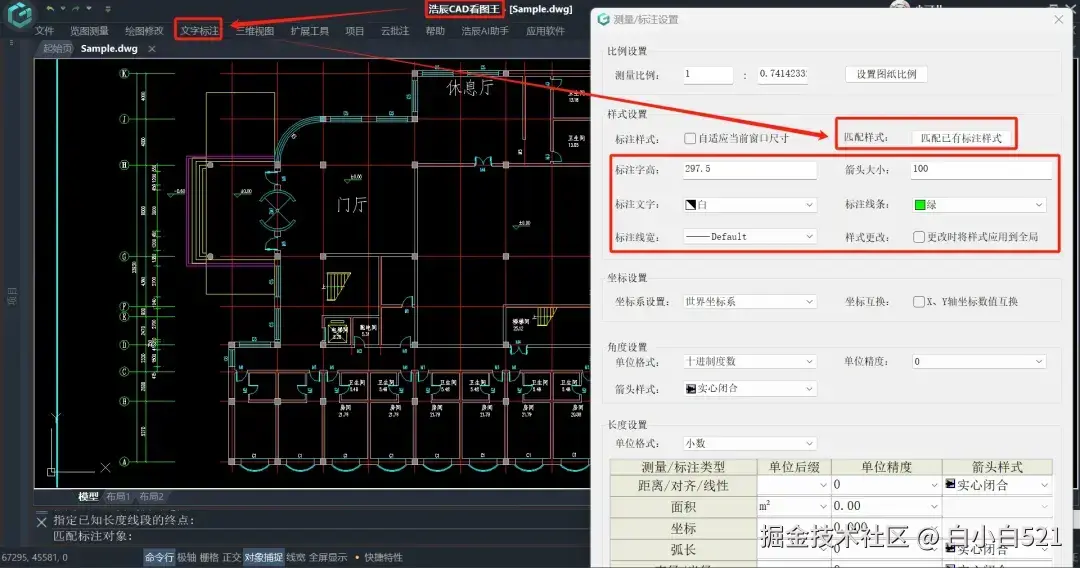
Task: Open 箭头样式 dropdown in 距离/对齐/线性 row
Action: point(997,485)
